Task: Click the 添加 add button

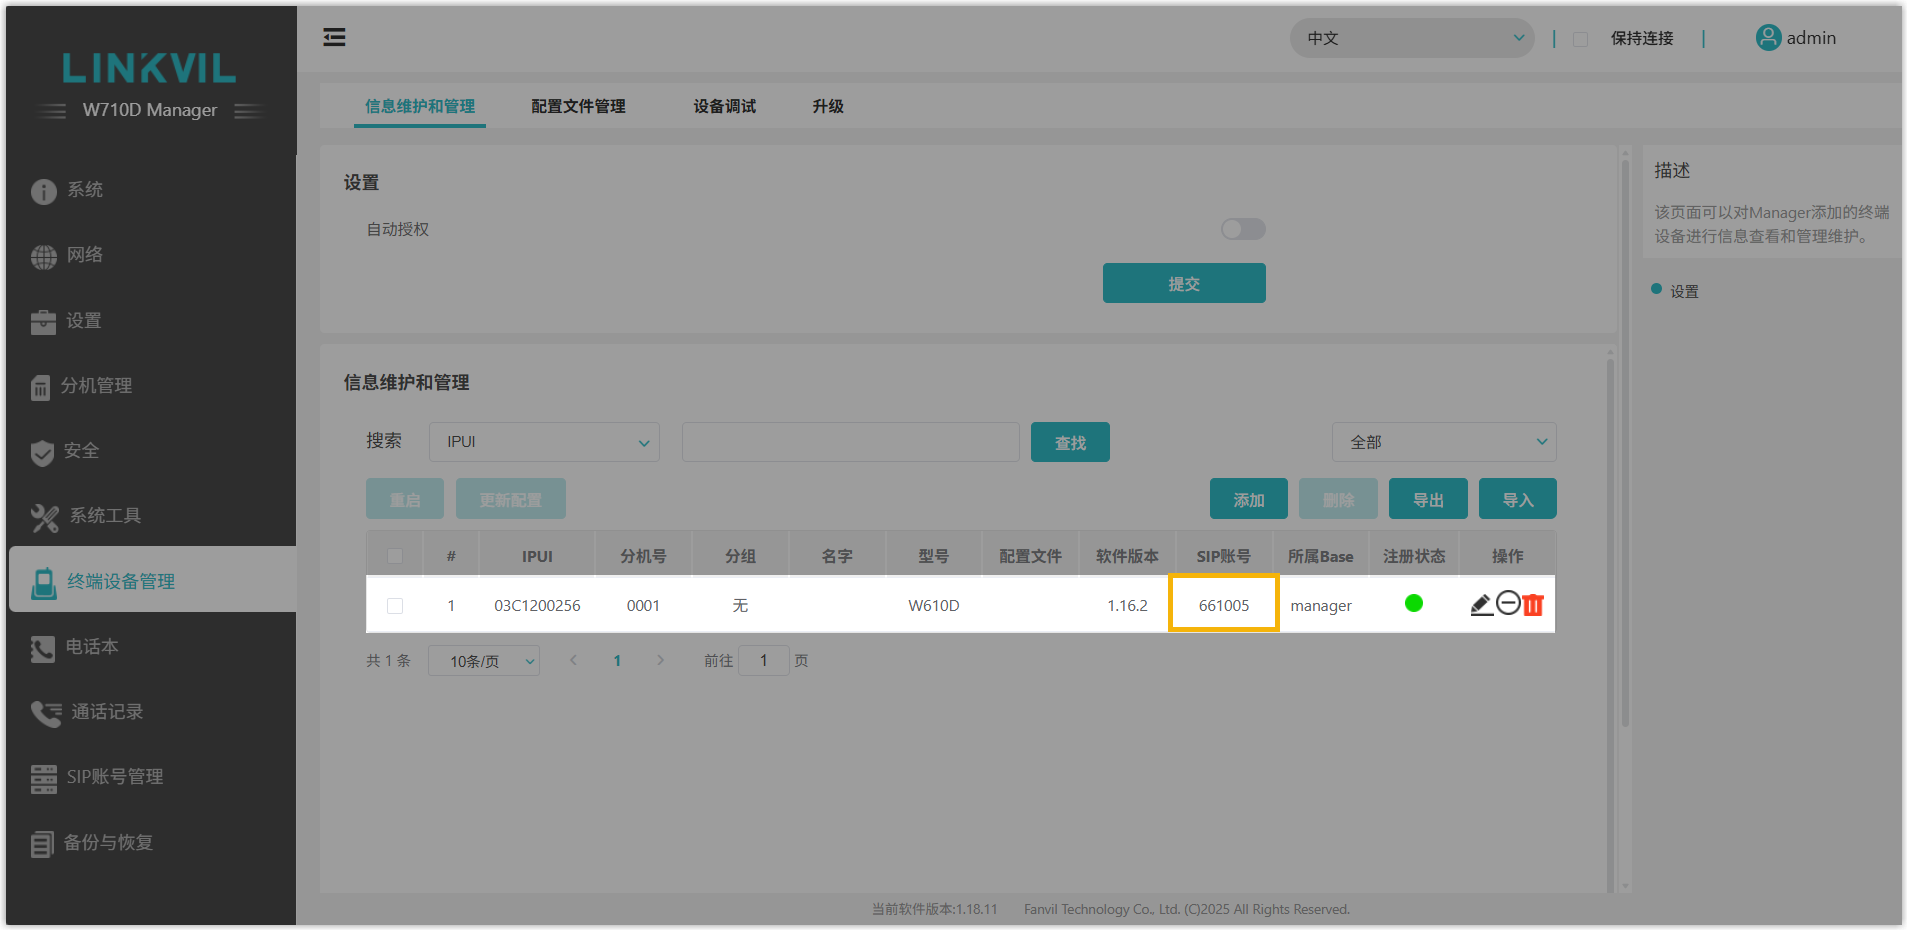Action: point(1248,500)
